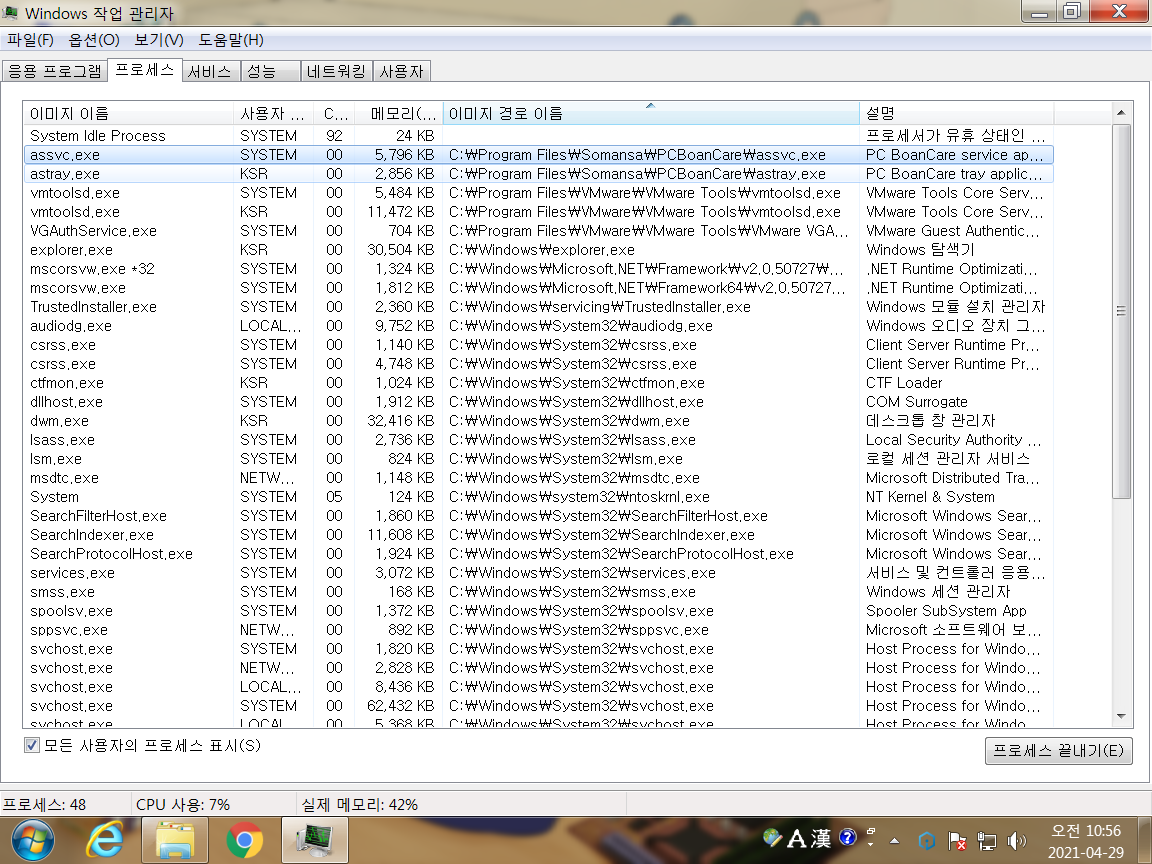Viewport: 1152px width, 864px height.
Task: Select lsass.exe process
Action: [x=539, y=440]
